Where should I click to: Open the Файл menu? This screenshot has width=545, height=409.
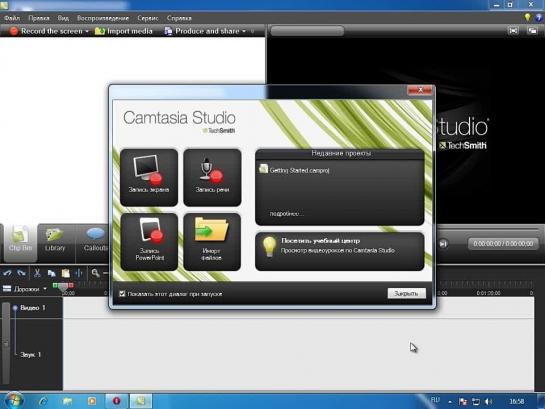coord(12,18)
